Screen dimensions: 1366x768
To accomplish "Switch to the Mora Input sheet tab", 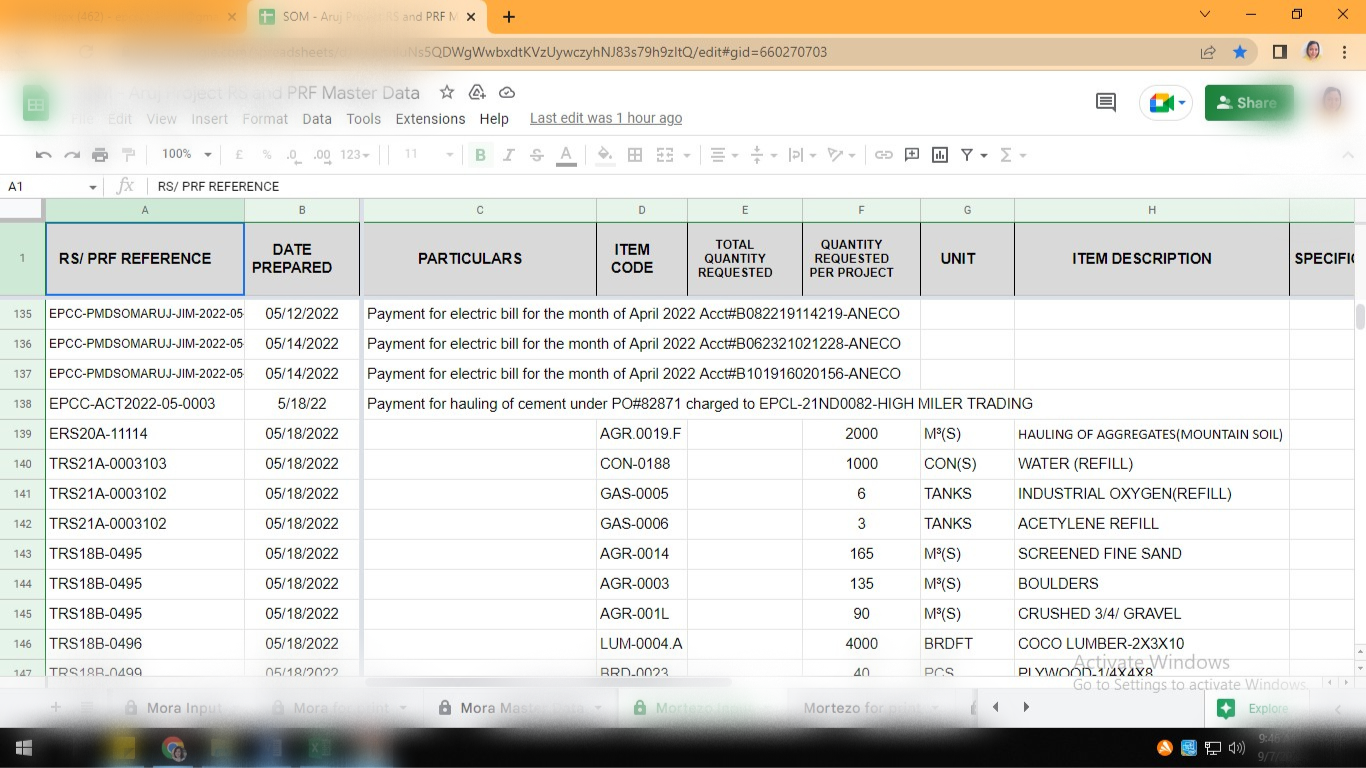I will coord(183,707).
